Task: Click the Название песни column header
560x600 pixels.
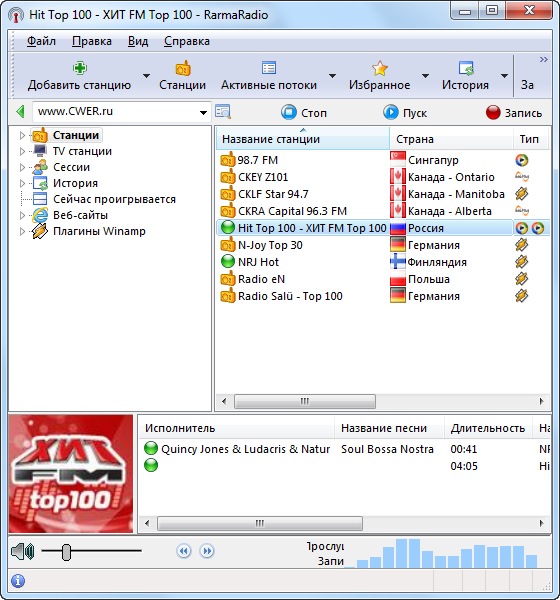Action: [x=390, y=428]
